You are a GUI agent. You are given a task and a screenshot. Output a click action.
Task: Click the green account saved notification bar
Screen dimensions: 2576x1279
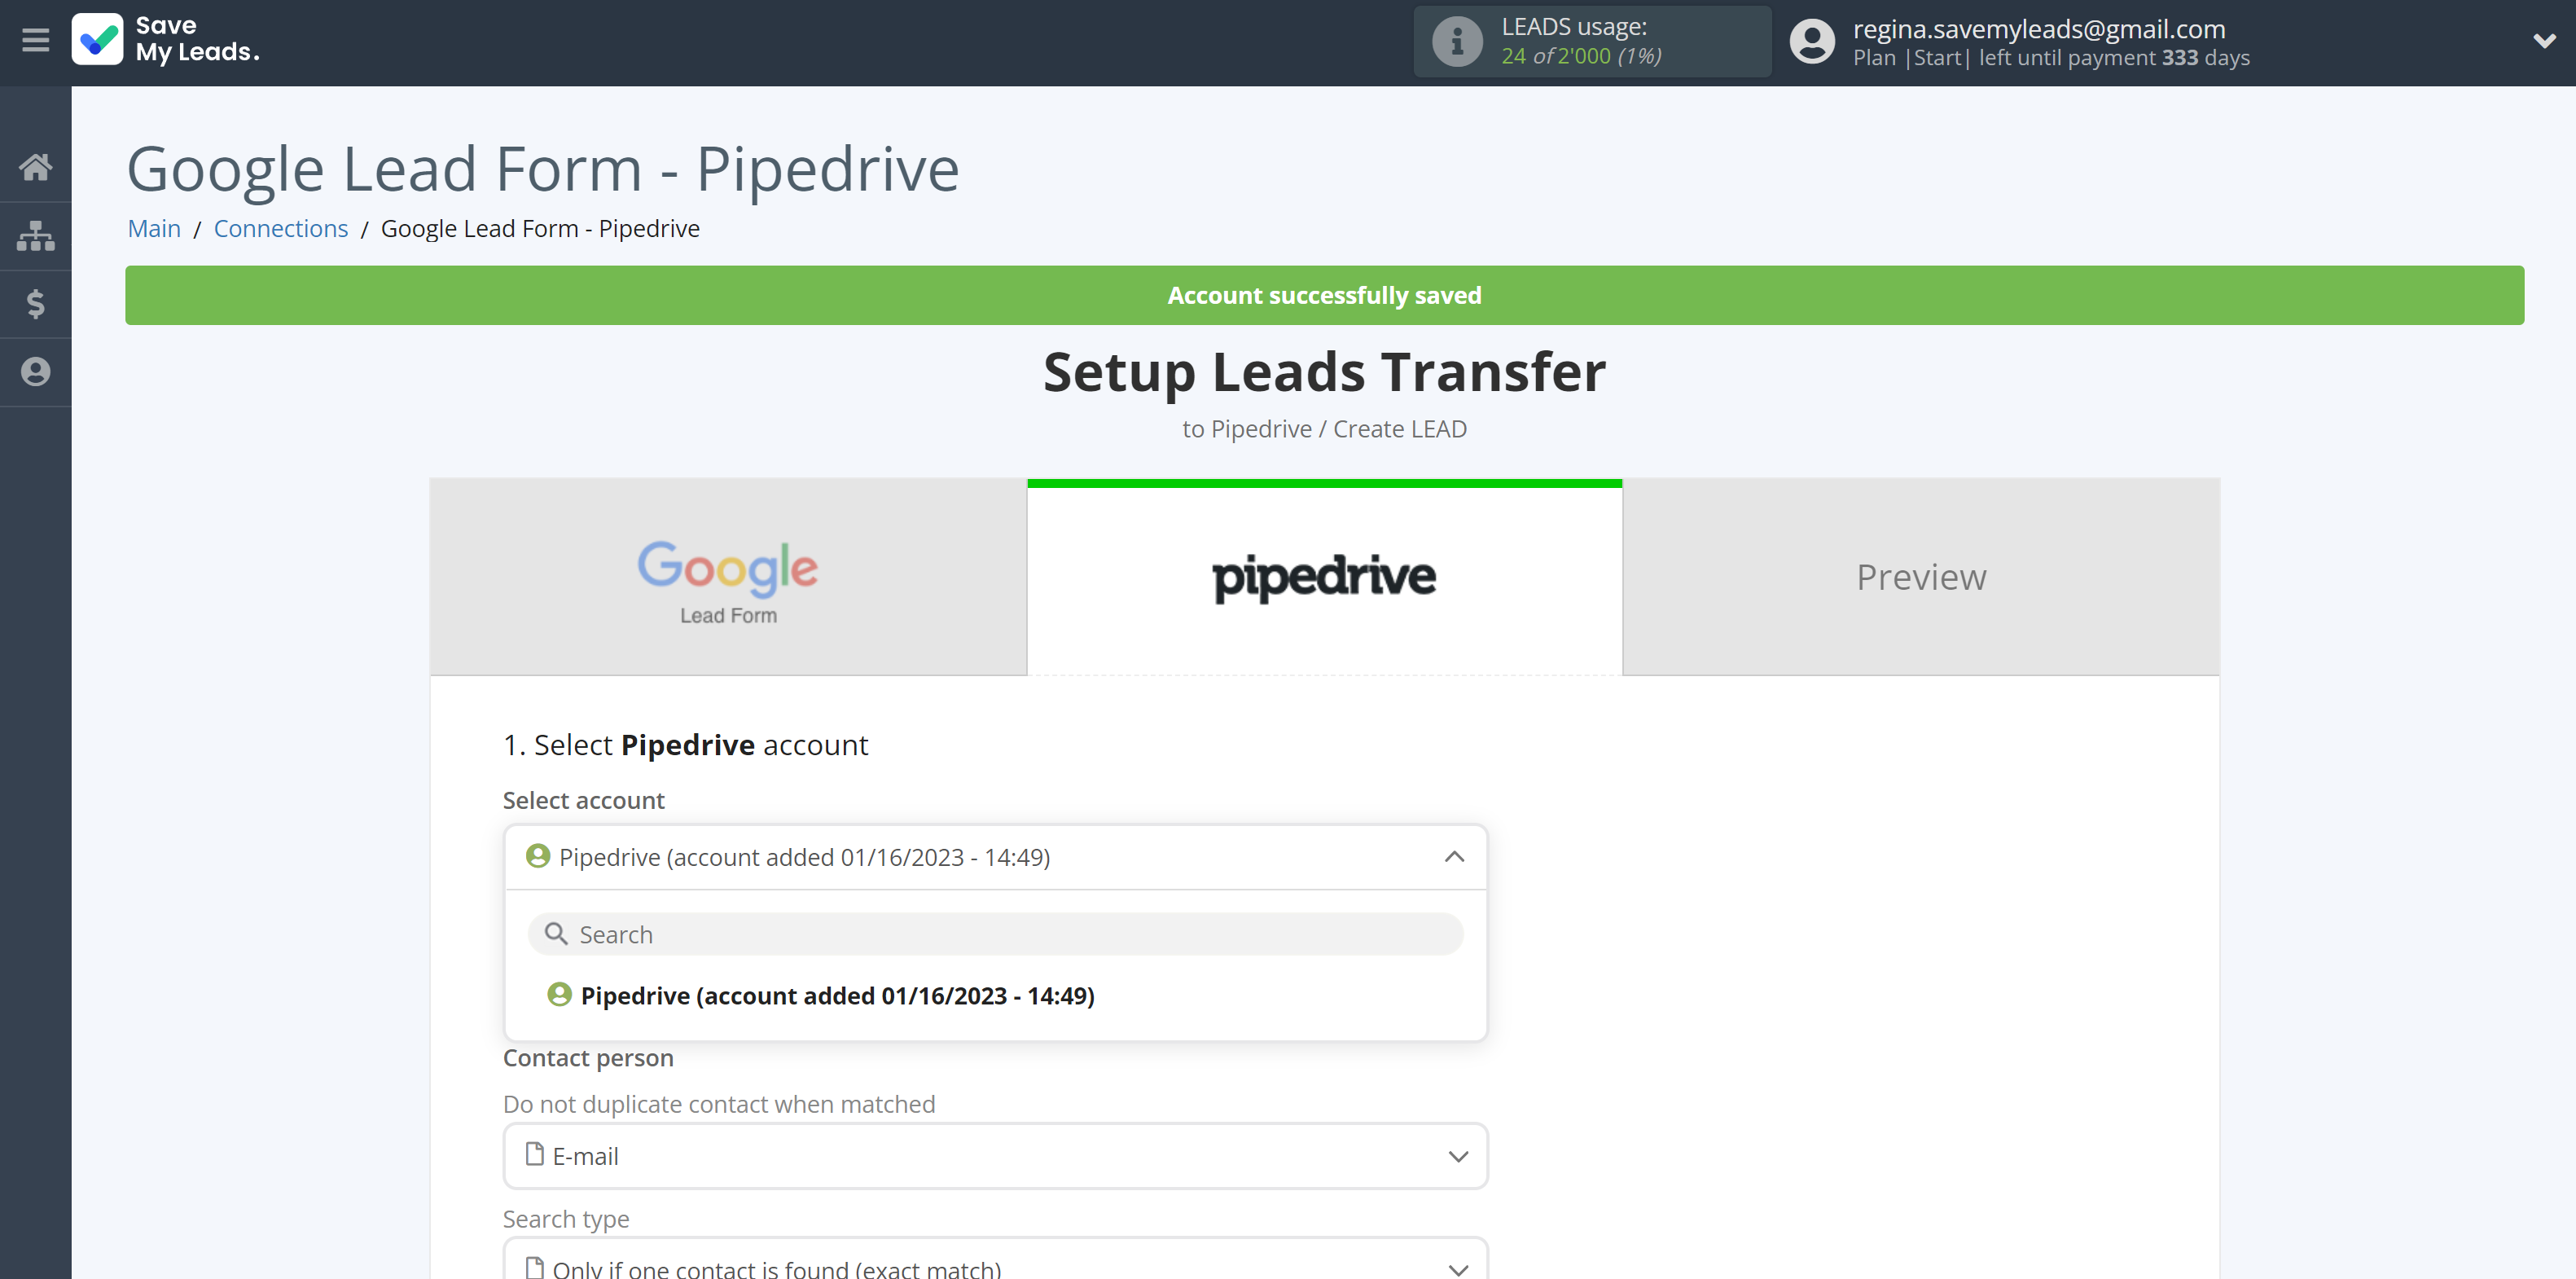coord(1323,296)
